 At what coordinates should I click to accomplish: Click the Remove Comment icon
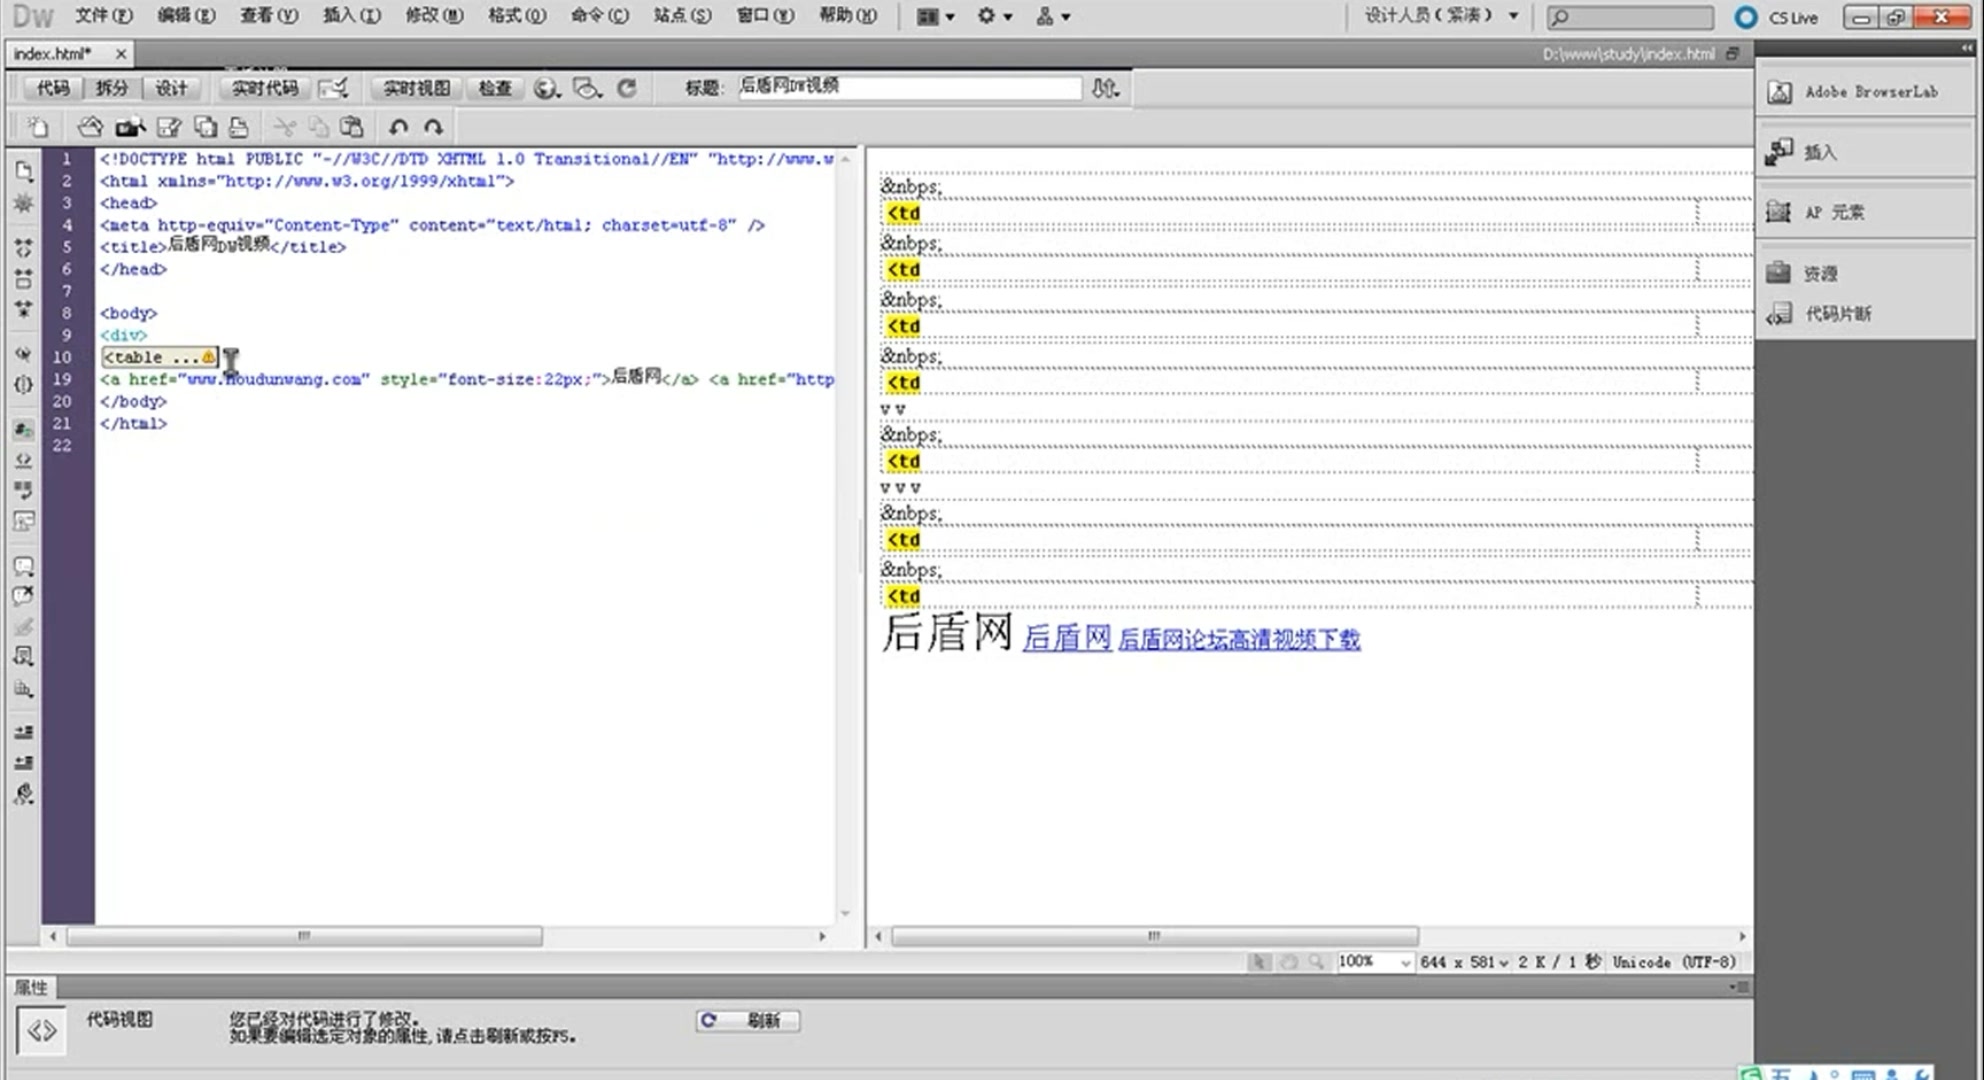(x=24, y=597)
